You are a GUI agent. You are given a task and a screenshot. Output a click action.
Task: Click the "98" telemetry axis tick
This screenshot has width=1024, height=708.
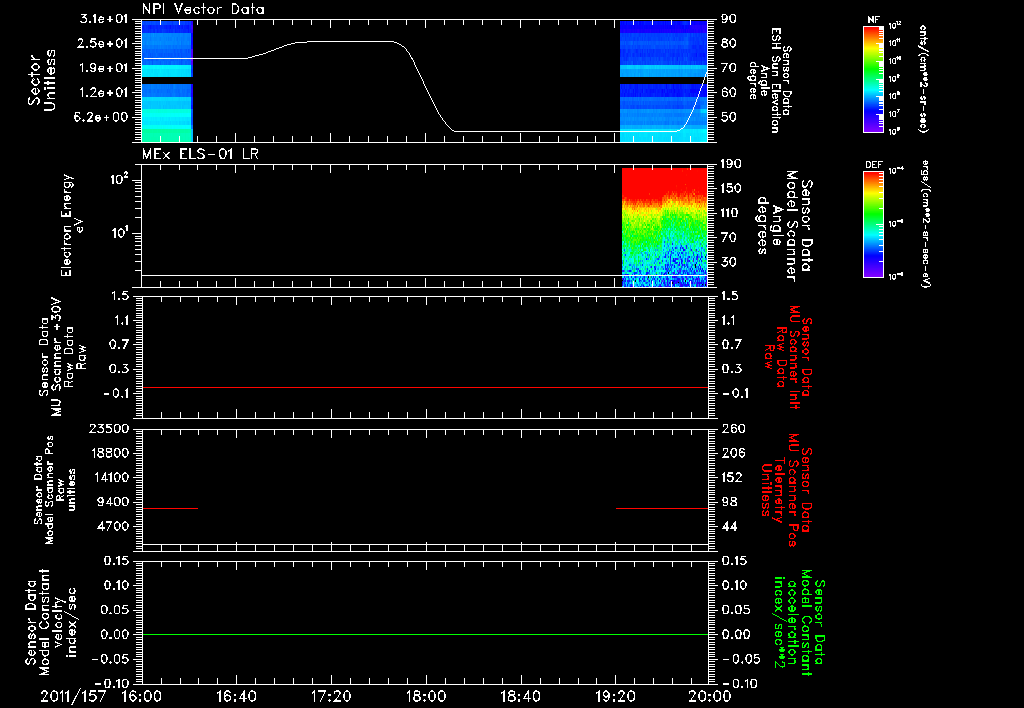[x=729, y=502]
